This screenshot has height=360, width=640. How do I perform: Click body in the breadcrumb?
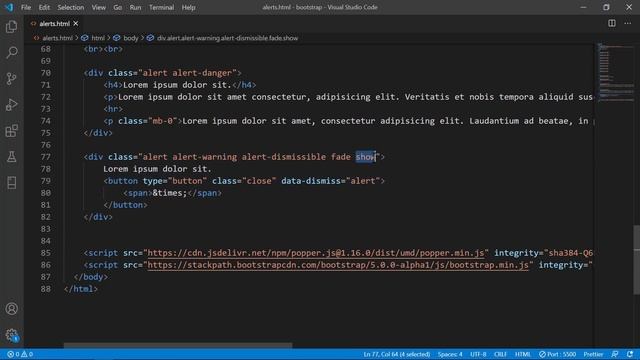(x=131, y=38)
